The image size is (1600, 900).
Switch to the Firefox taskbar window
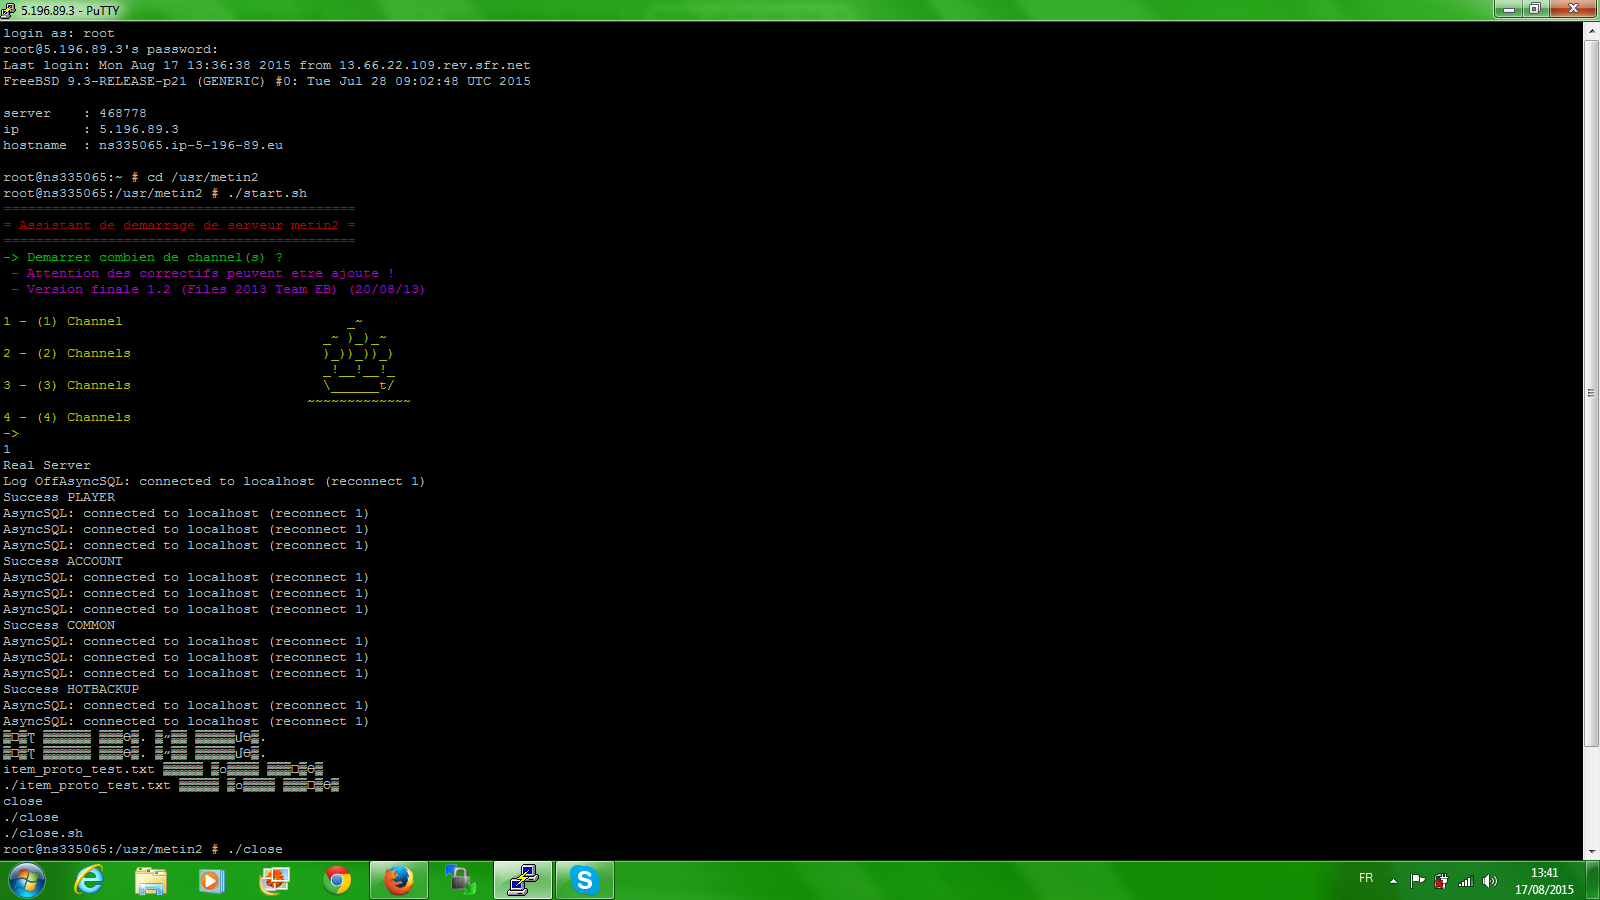(x=399, y=881)
